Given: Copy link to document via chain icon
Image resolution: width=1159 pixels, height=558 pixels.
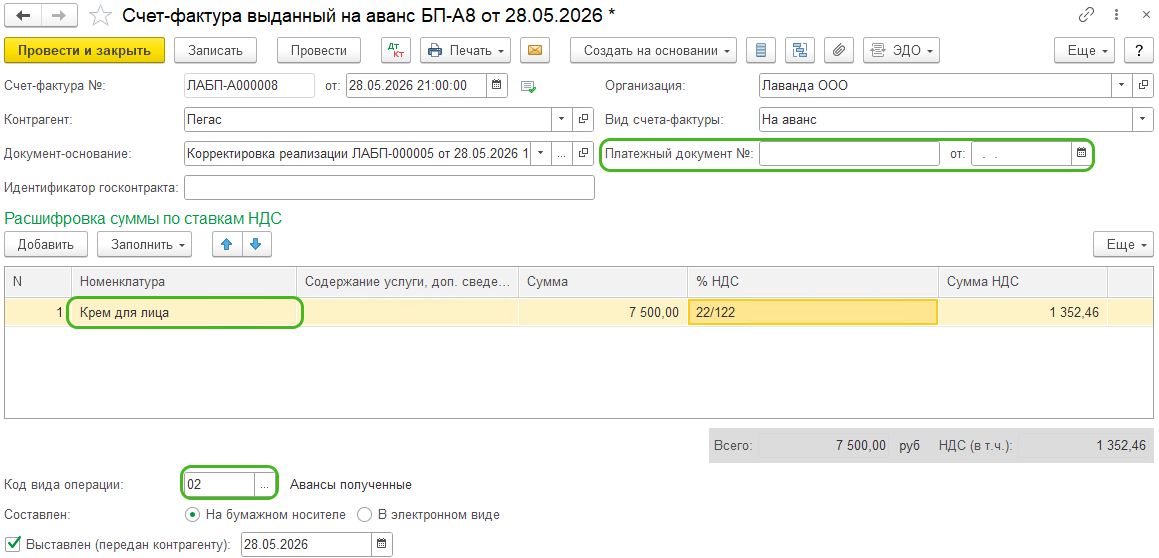Looking at the screenshot, I should 1087,15.
